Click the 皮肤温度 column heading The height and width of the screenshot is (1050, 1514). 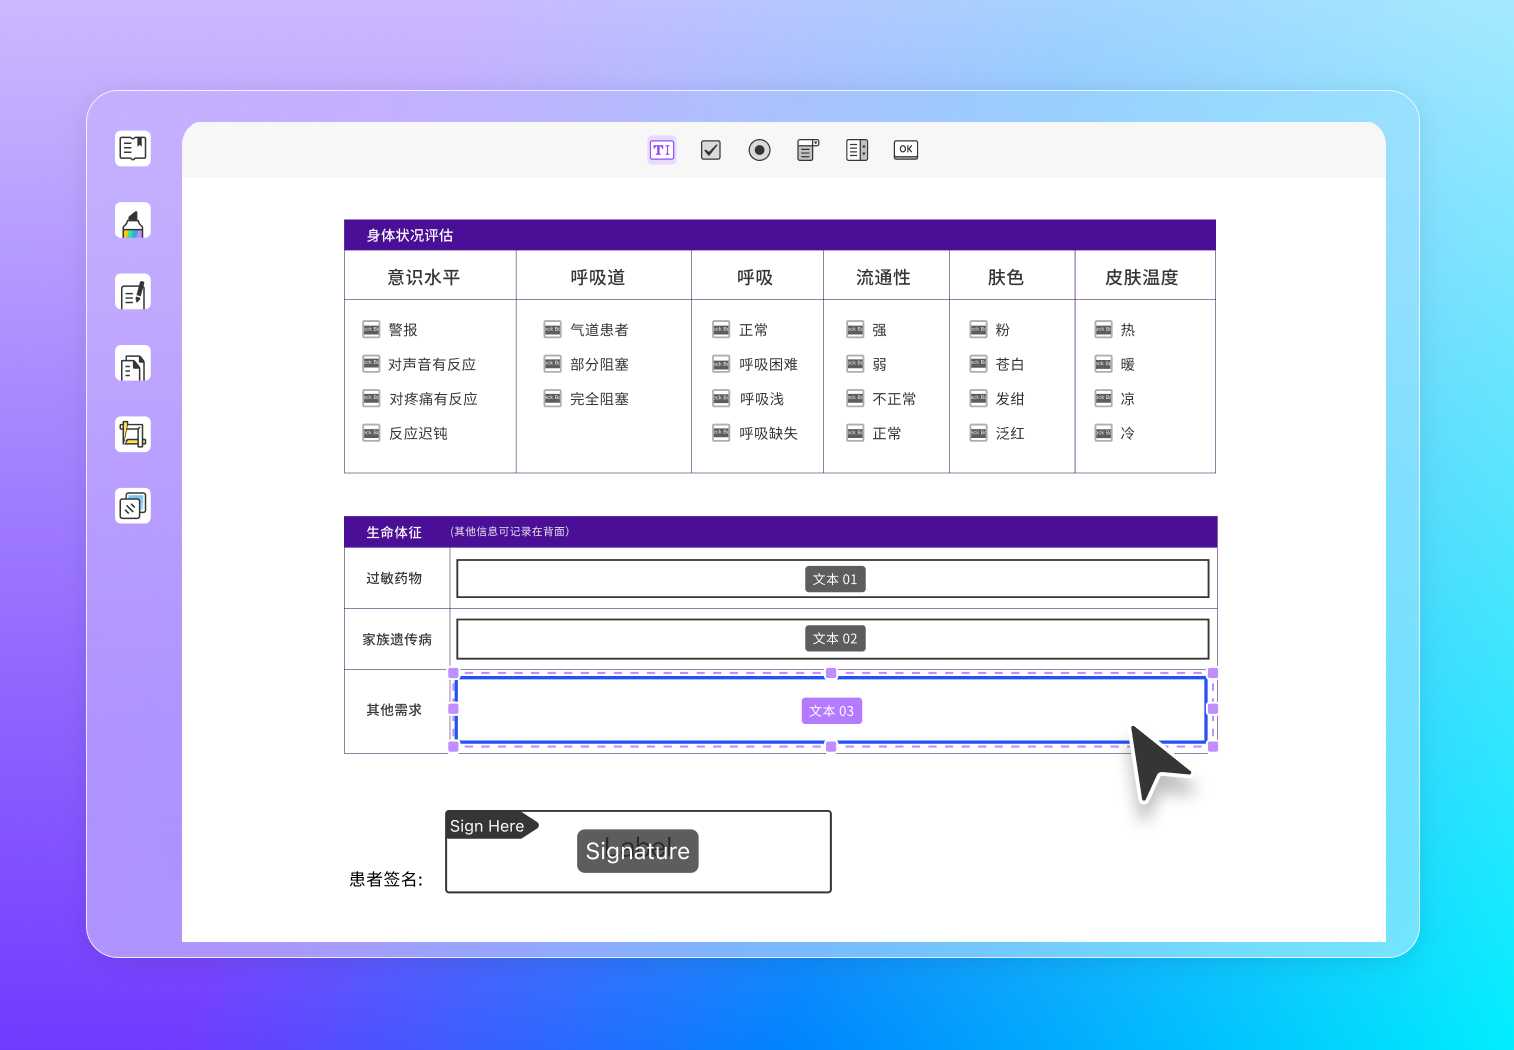point(1141,277)
